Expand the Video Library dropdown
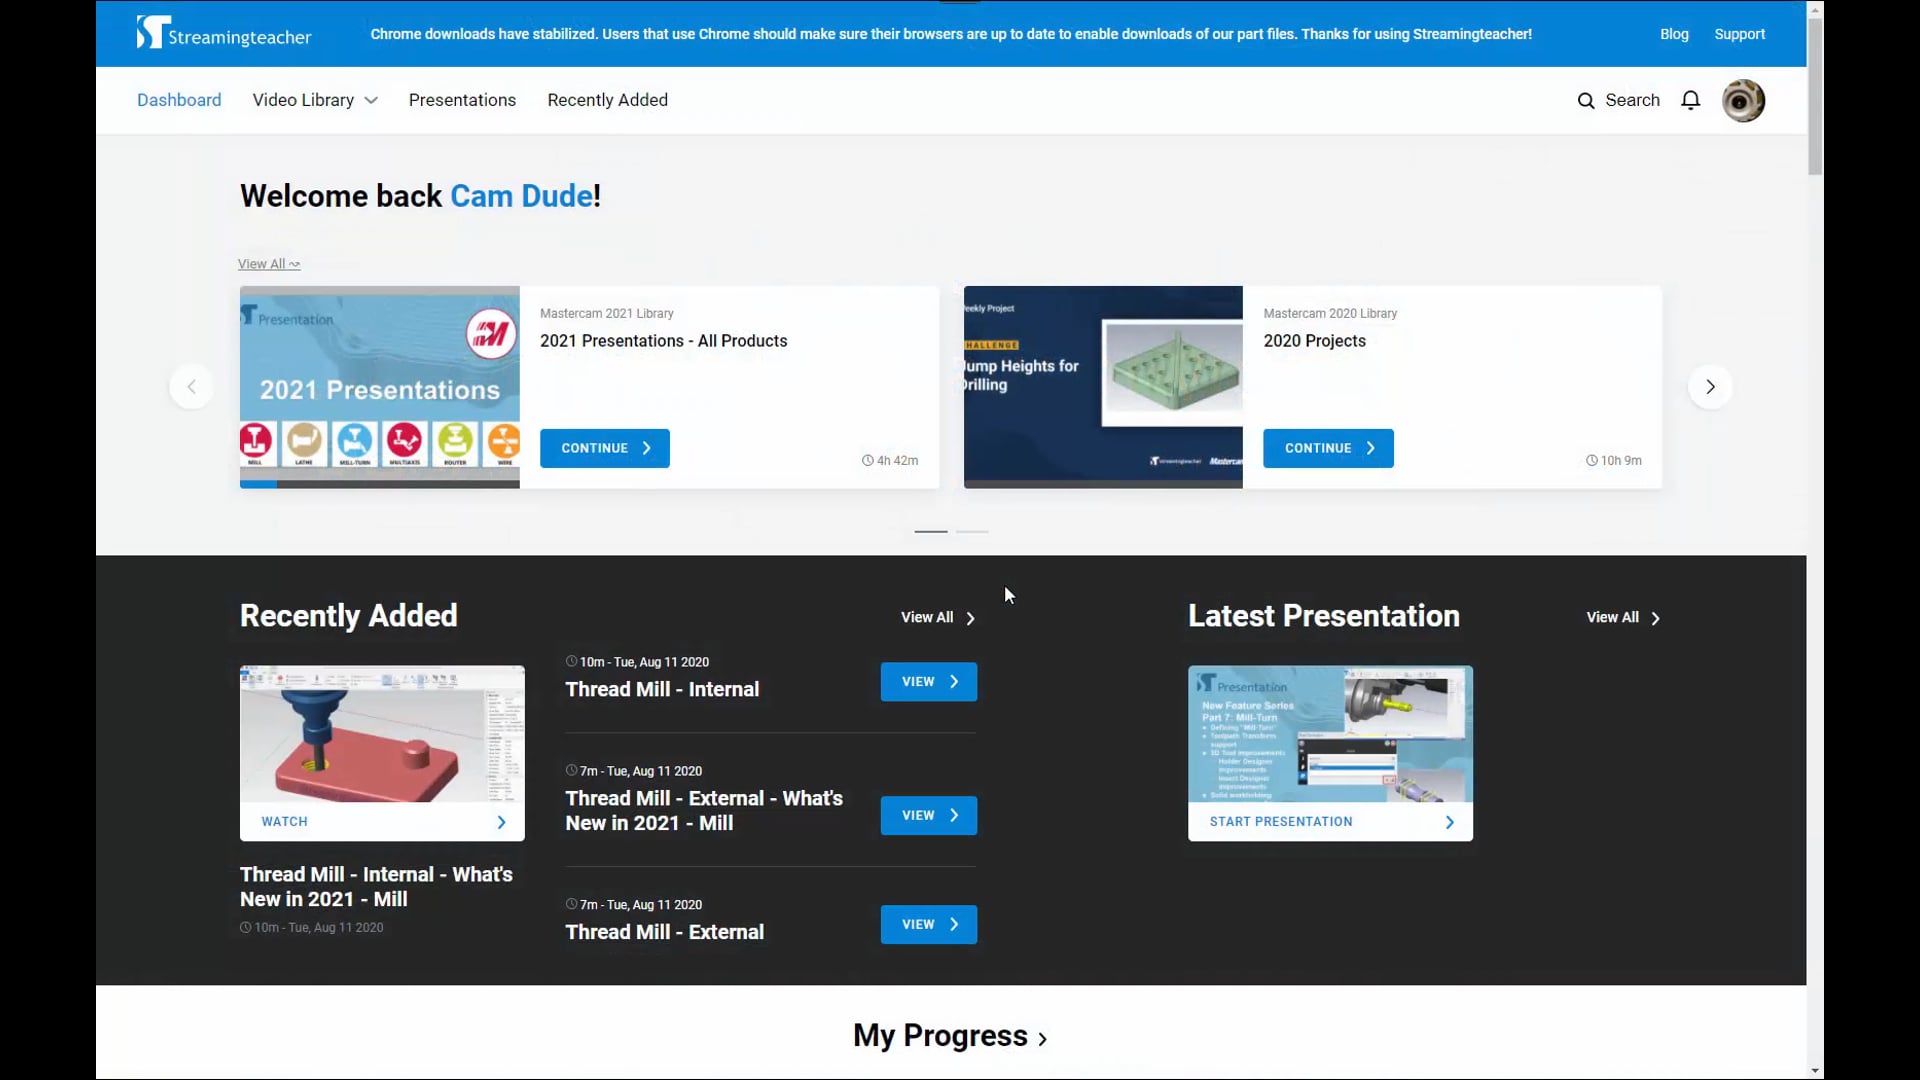Screen dimensions: 1920x1080 coord(315,100)
